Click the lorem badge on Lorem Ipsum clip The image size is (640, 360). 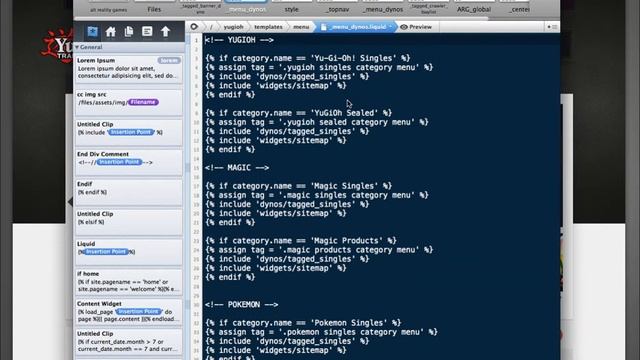coord(169,60)
